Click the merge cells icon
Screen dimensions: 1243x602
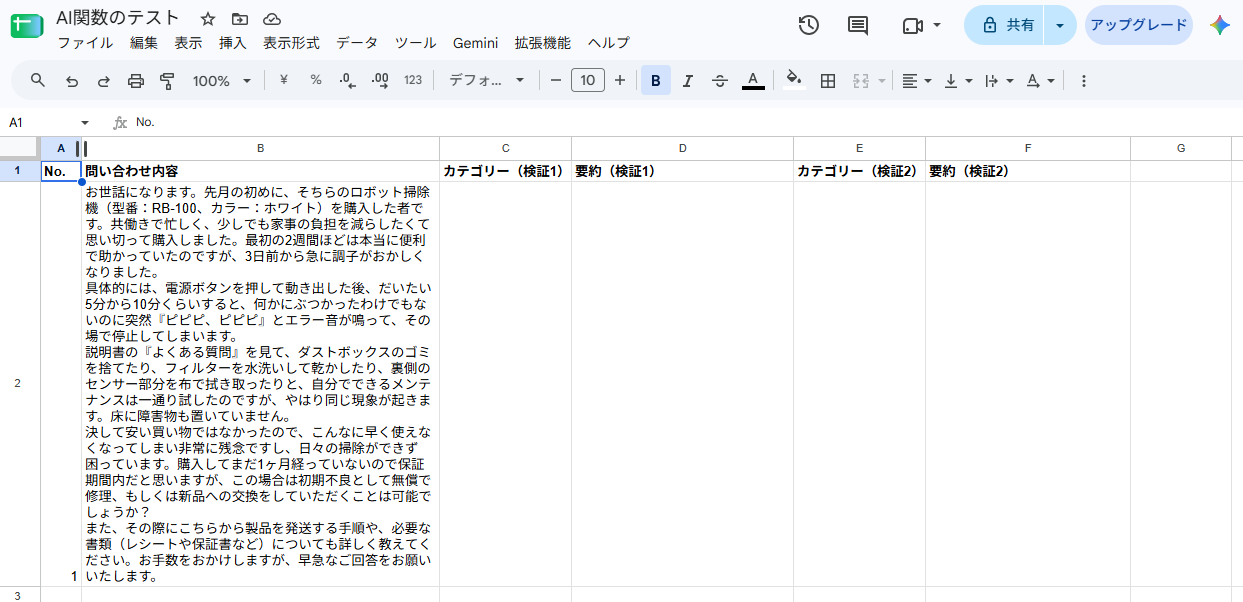click(861, 80)
